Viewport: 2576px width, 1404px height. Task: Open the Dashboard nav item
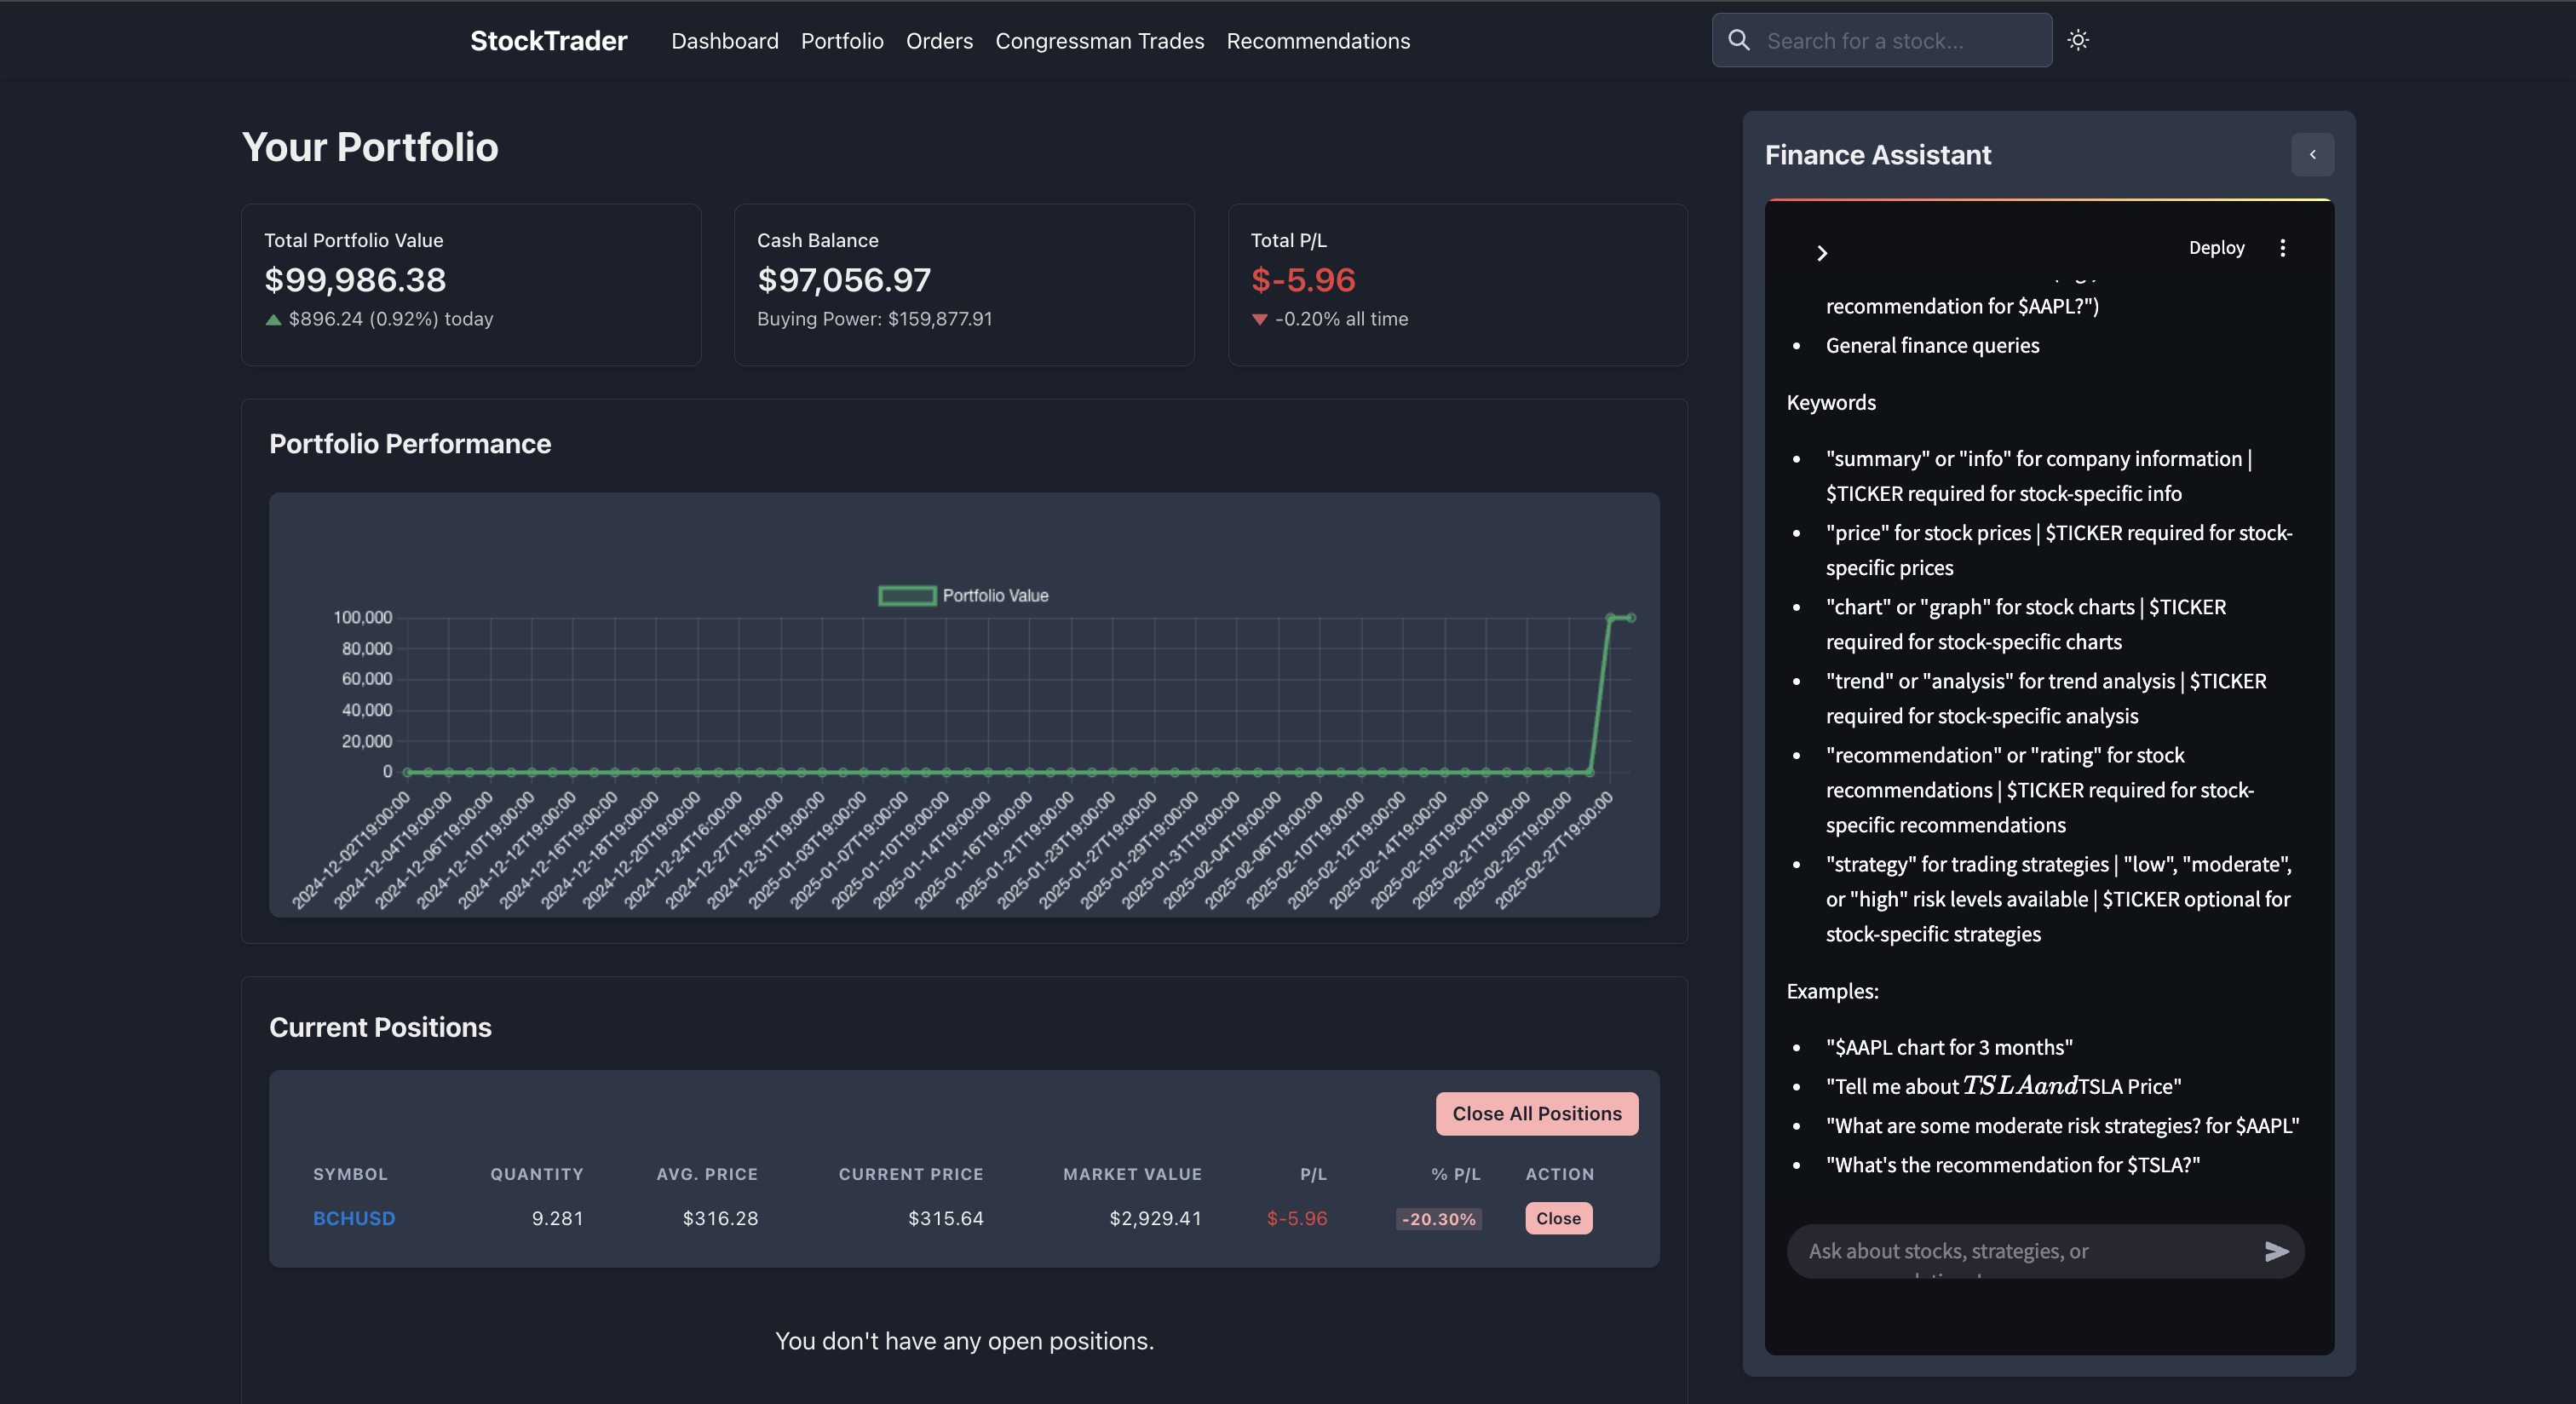724,41
